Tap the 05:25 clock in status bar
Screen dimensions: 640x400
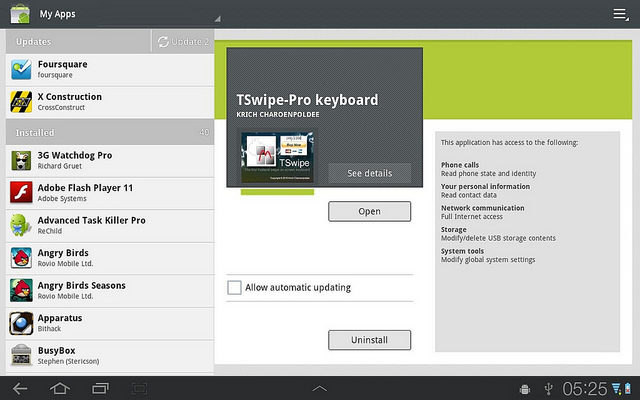(x=585, y=389)
